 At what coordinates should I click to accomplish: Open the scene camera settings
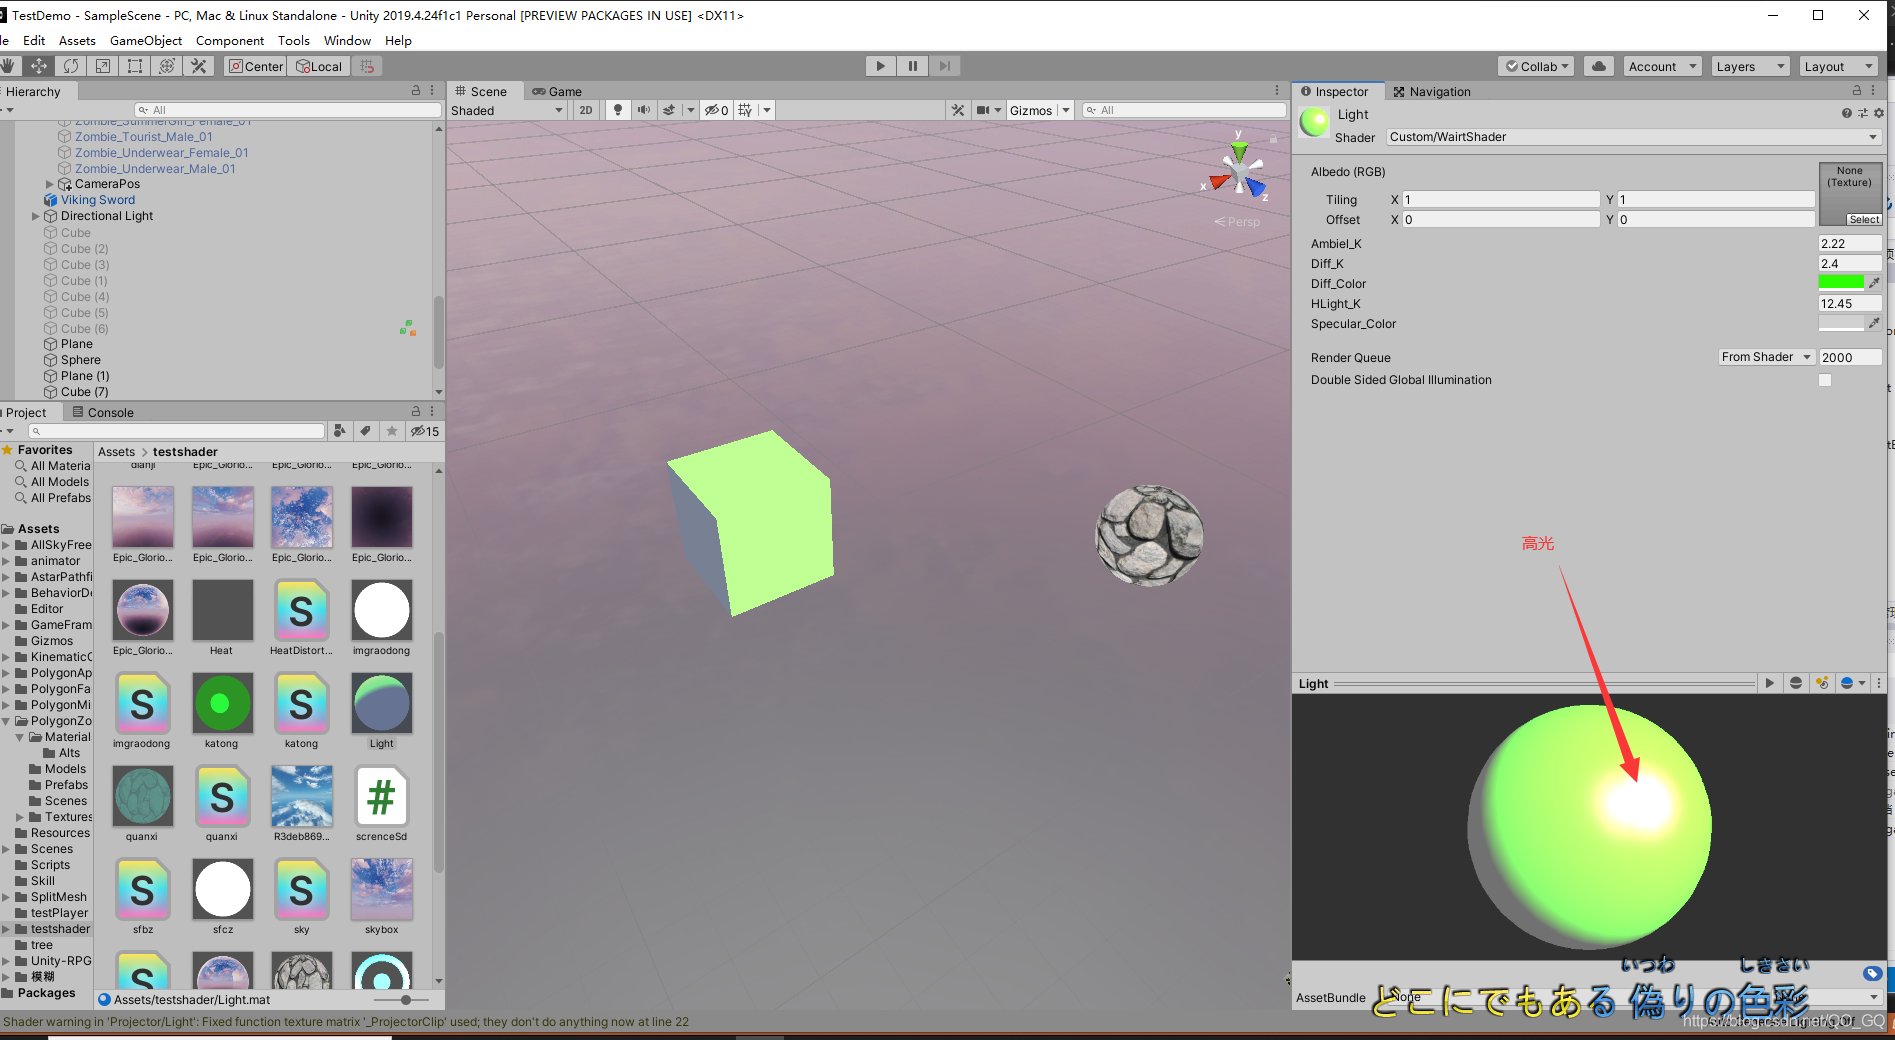tap(983, 110)
